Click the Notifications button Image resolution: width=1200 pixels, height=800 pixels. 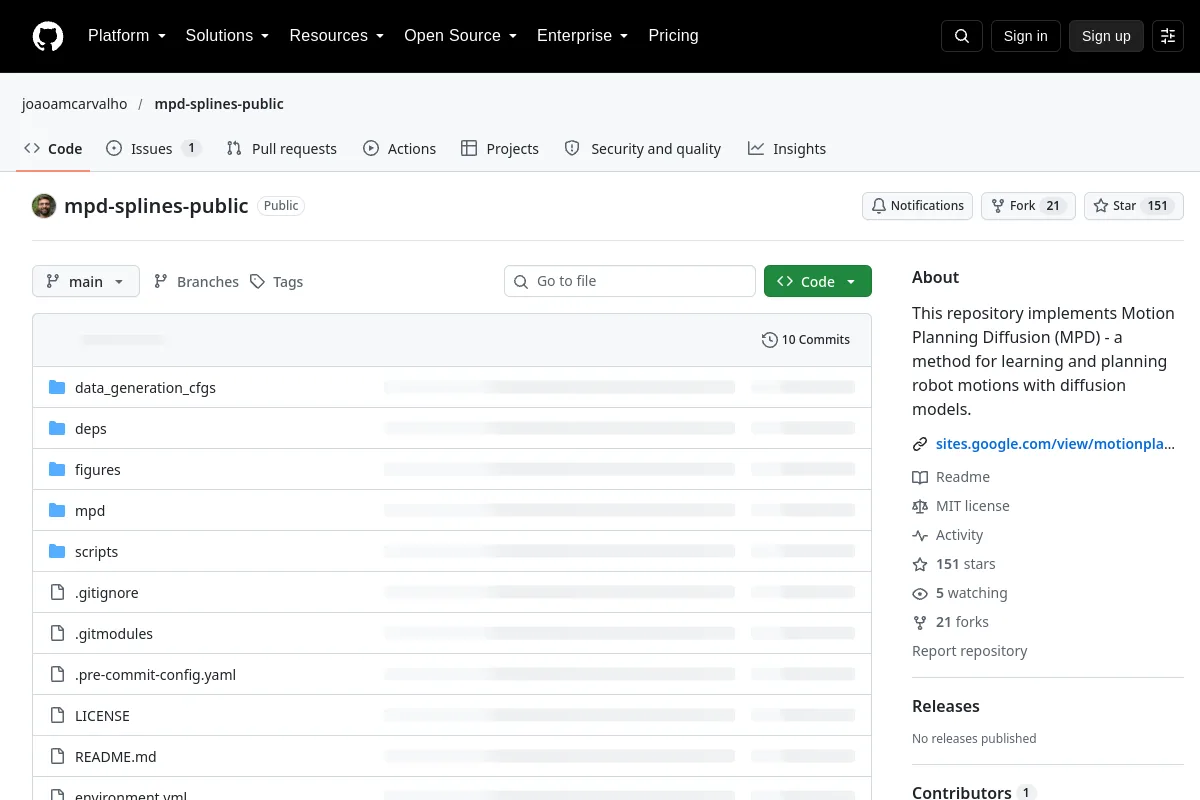click(918, 206)
